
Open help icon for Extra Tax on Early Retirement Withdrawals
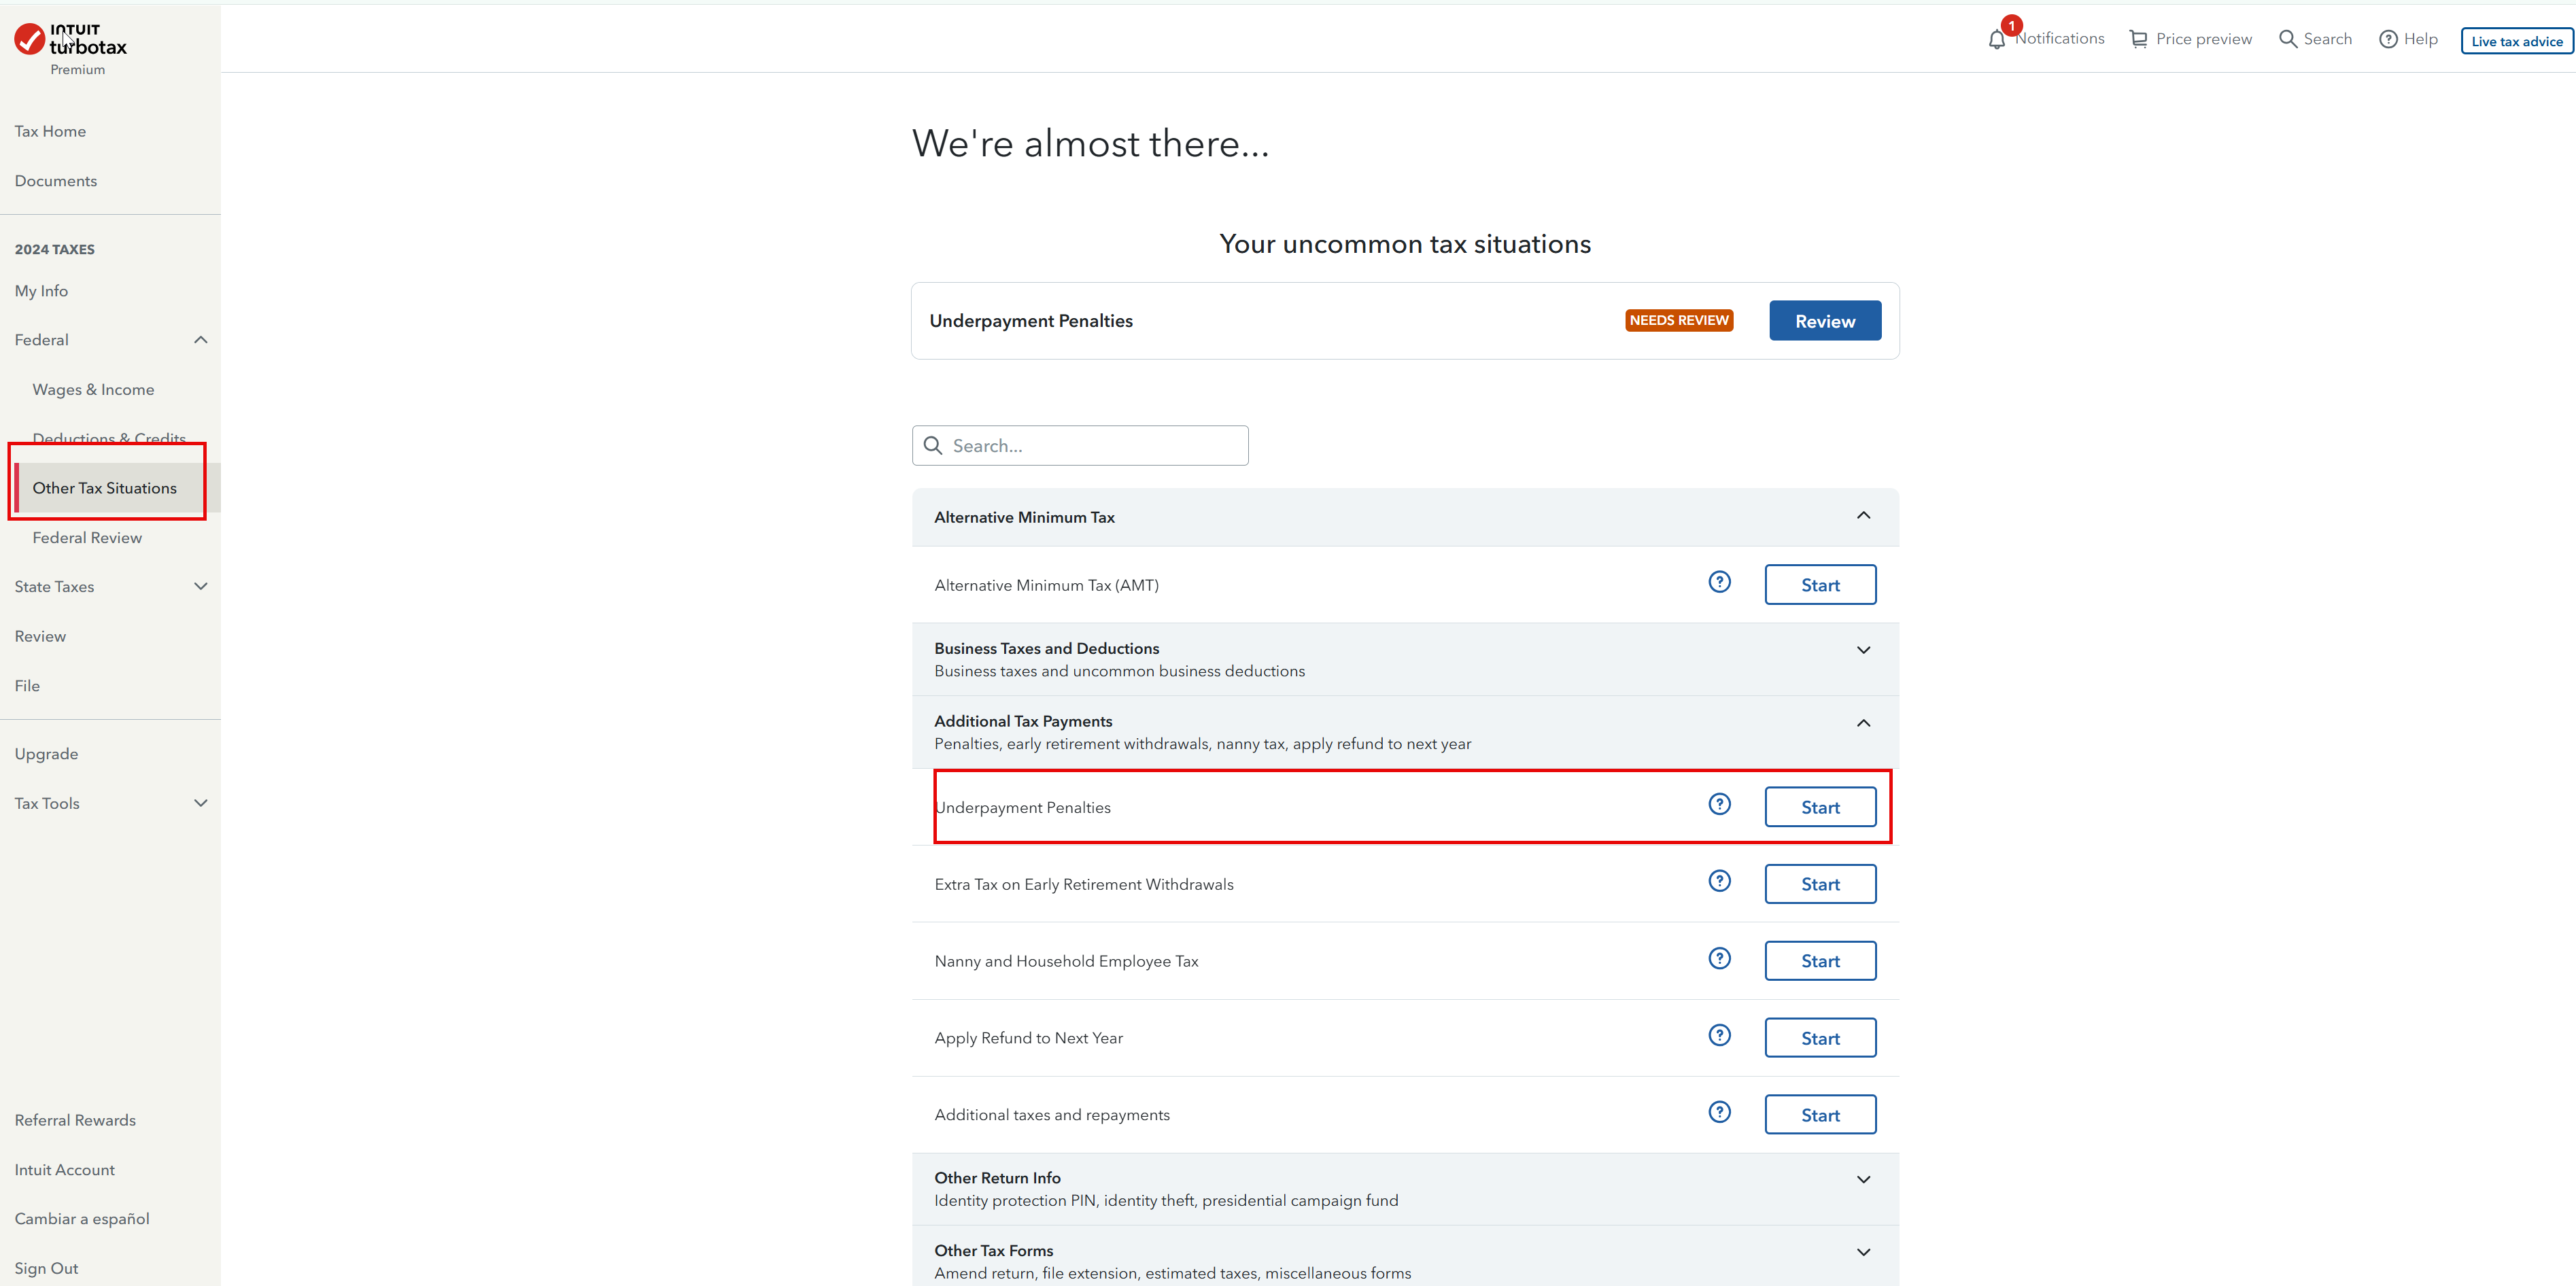click(1719, 881)
